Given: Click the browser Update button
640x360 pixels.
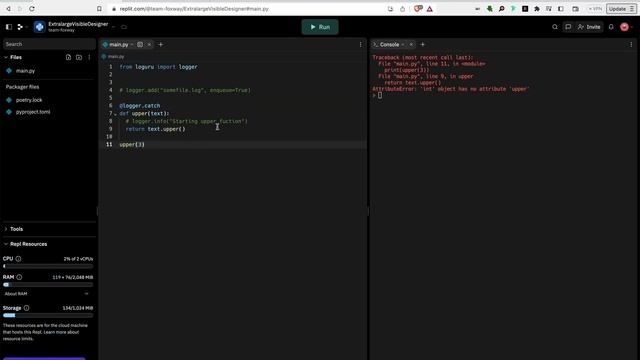Looking at the screenshot, I should pos(621,9).
